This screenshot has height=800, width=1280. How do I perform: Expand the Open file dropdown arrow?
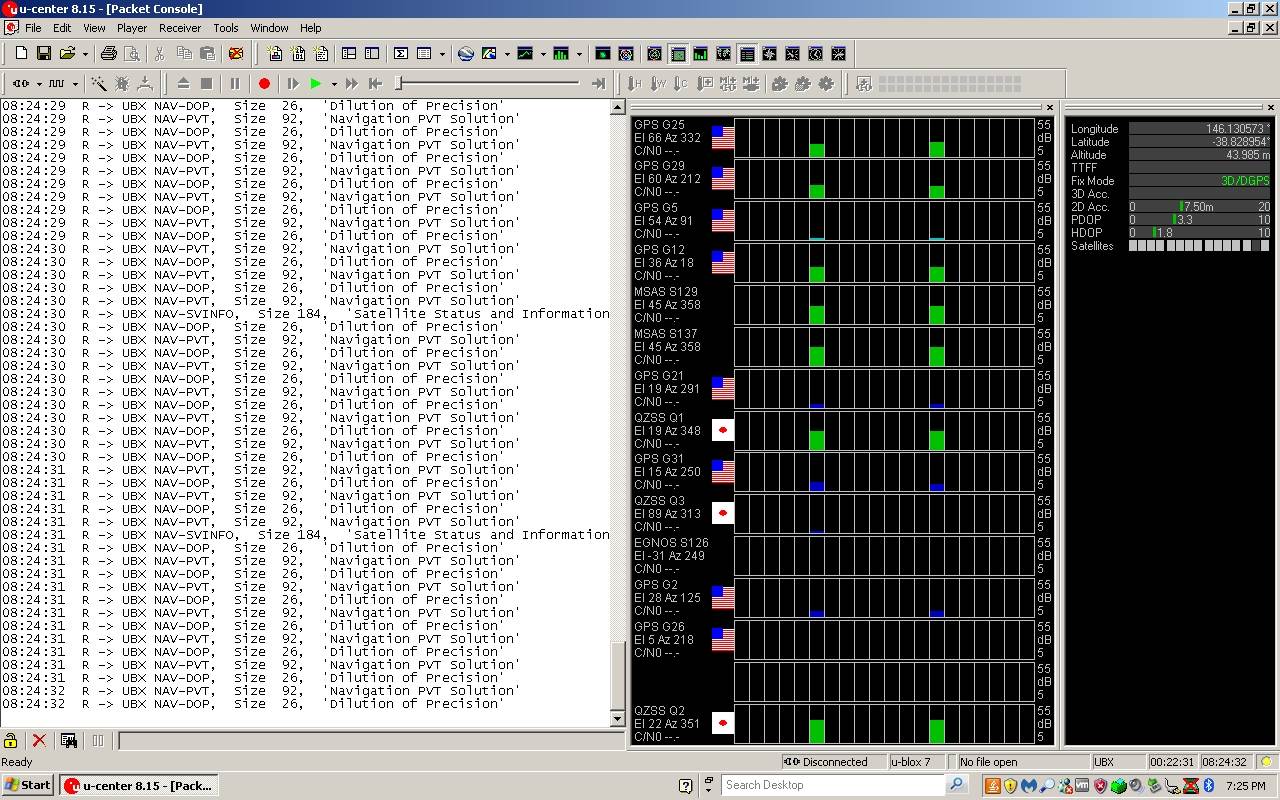85,54
